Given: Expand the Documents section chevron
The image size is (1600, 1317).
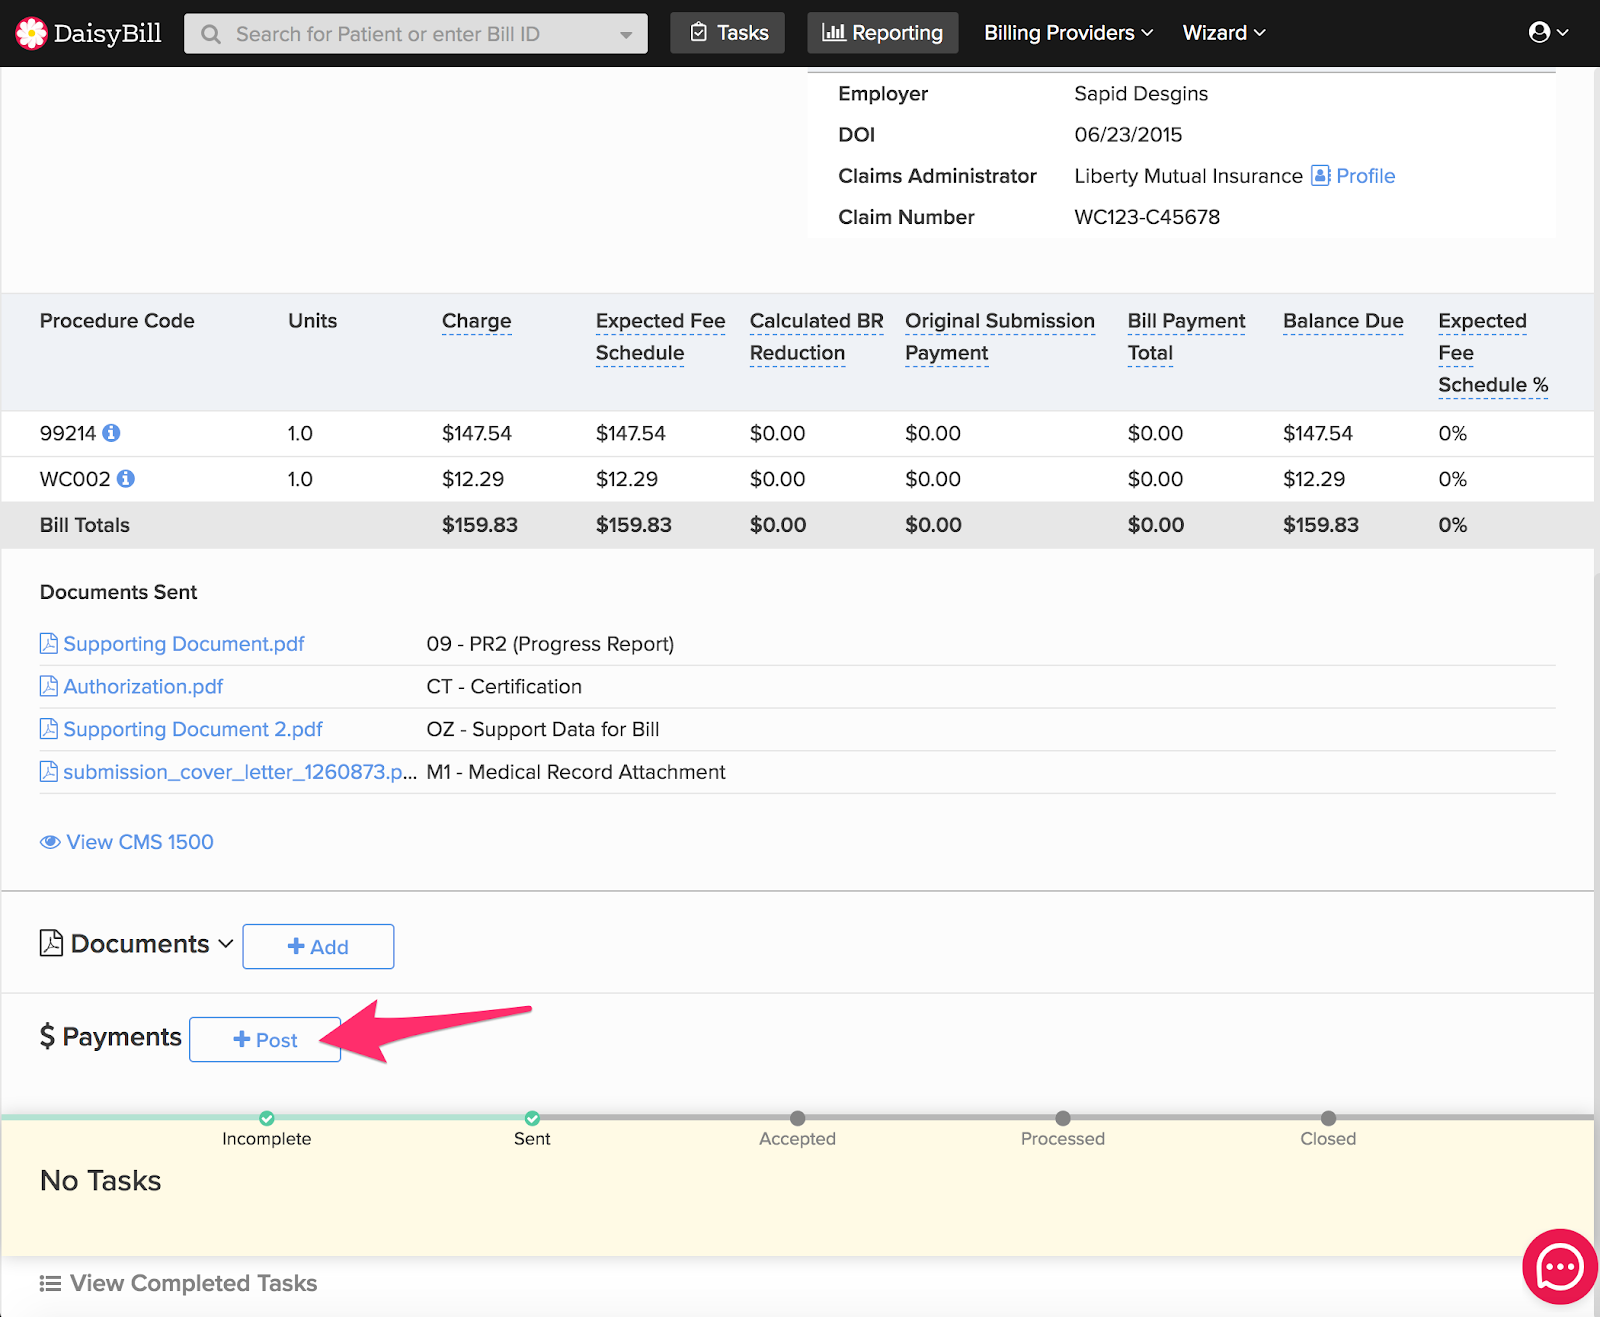Looking at the screenshot, I should [x=226, y=944].
